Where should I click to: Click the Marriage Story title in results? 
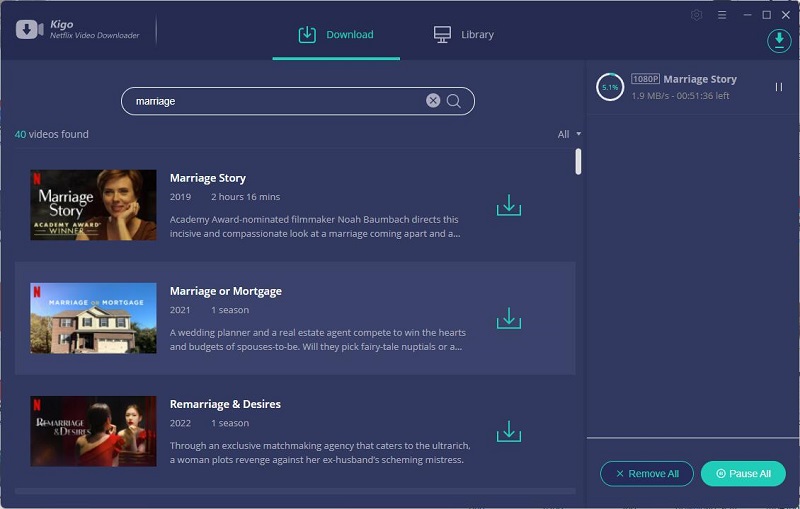coord(208,178)
